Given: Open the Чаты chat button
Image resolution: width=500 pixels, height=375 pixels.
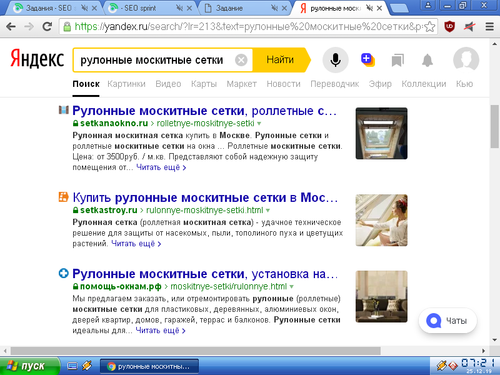Looking at the screenshot, I should (x=448, y=321).
